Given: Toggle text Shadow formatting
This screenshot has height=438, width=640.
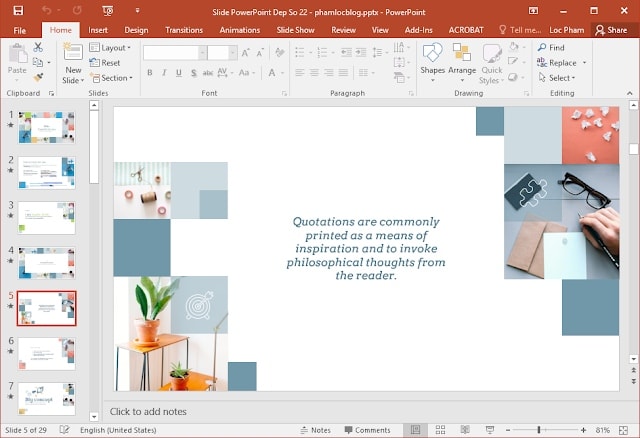Looking at the screenshot, I should [x=193, y=73].
